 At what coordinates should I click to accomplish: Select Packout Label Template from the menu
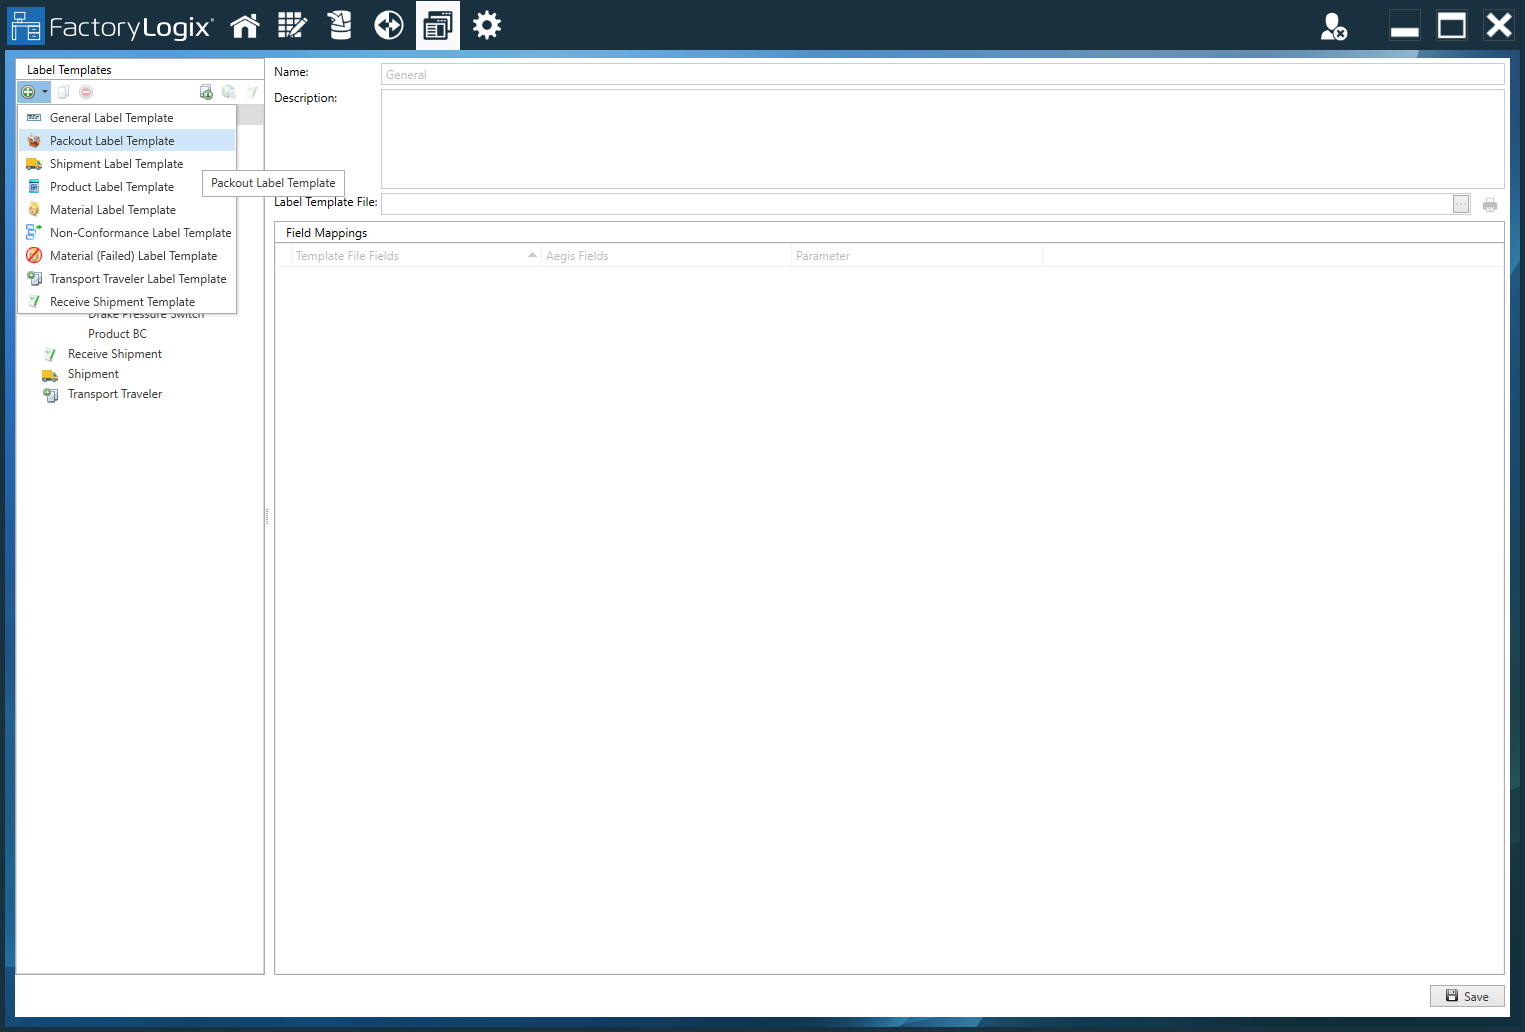click(113, 140)
